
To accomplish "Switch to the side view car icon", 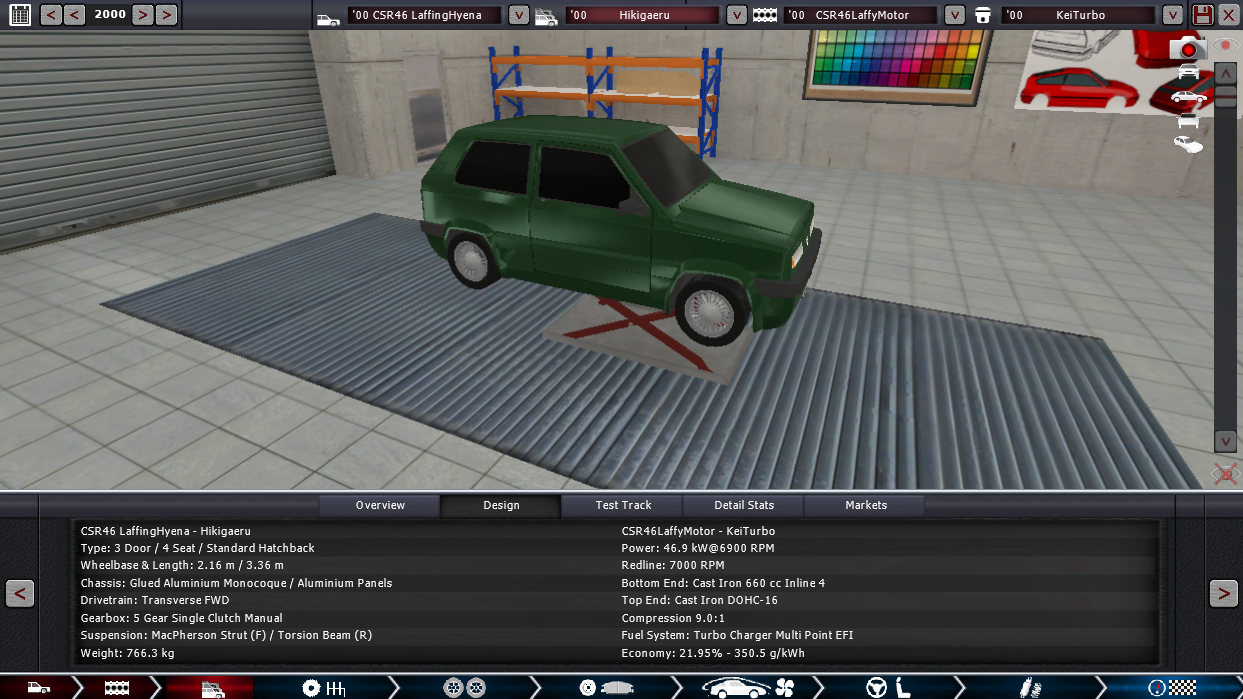I will coord(1188,97).
